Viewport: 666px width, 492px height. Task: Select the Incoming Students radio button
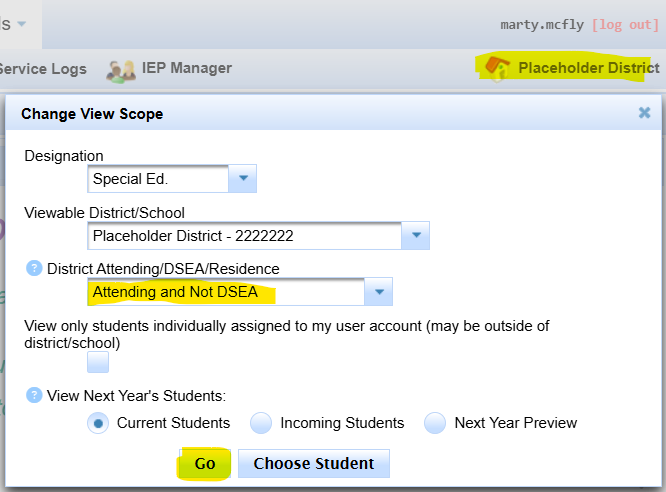tap(261, 423)
